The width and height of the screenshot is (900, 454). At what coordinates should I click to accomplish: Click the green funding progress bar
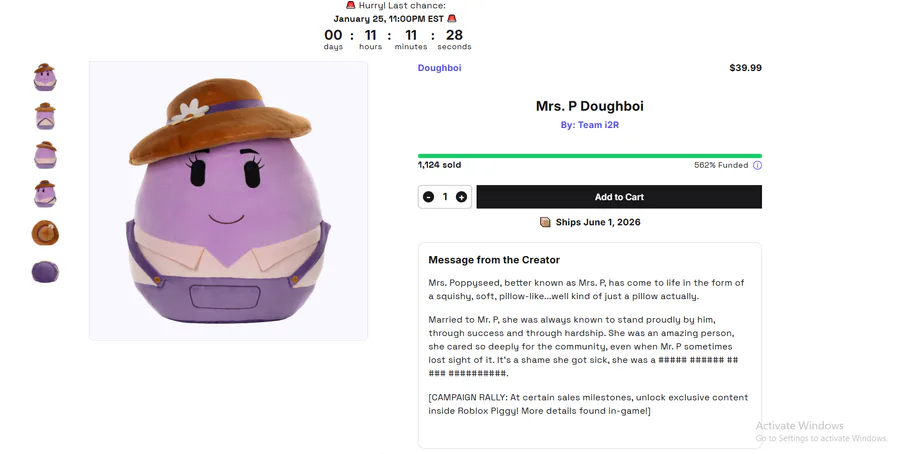[x=589, y=156]
